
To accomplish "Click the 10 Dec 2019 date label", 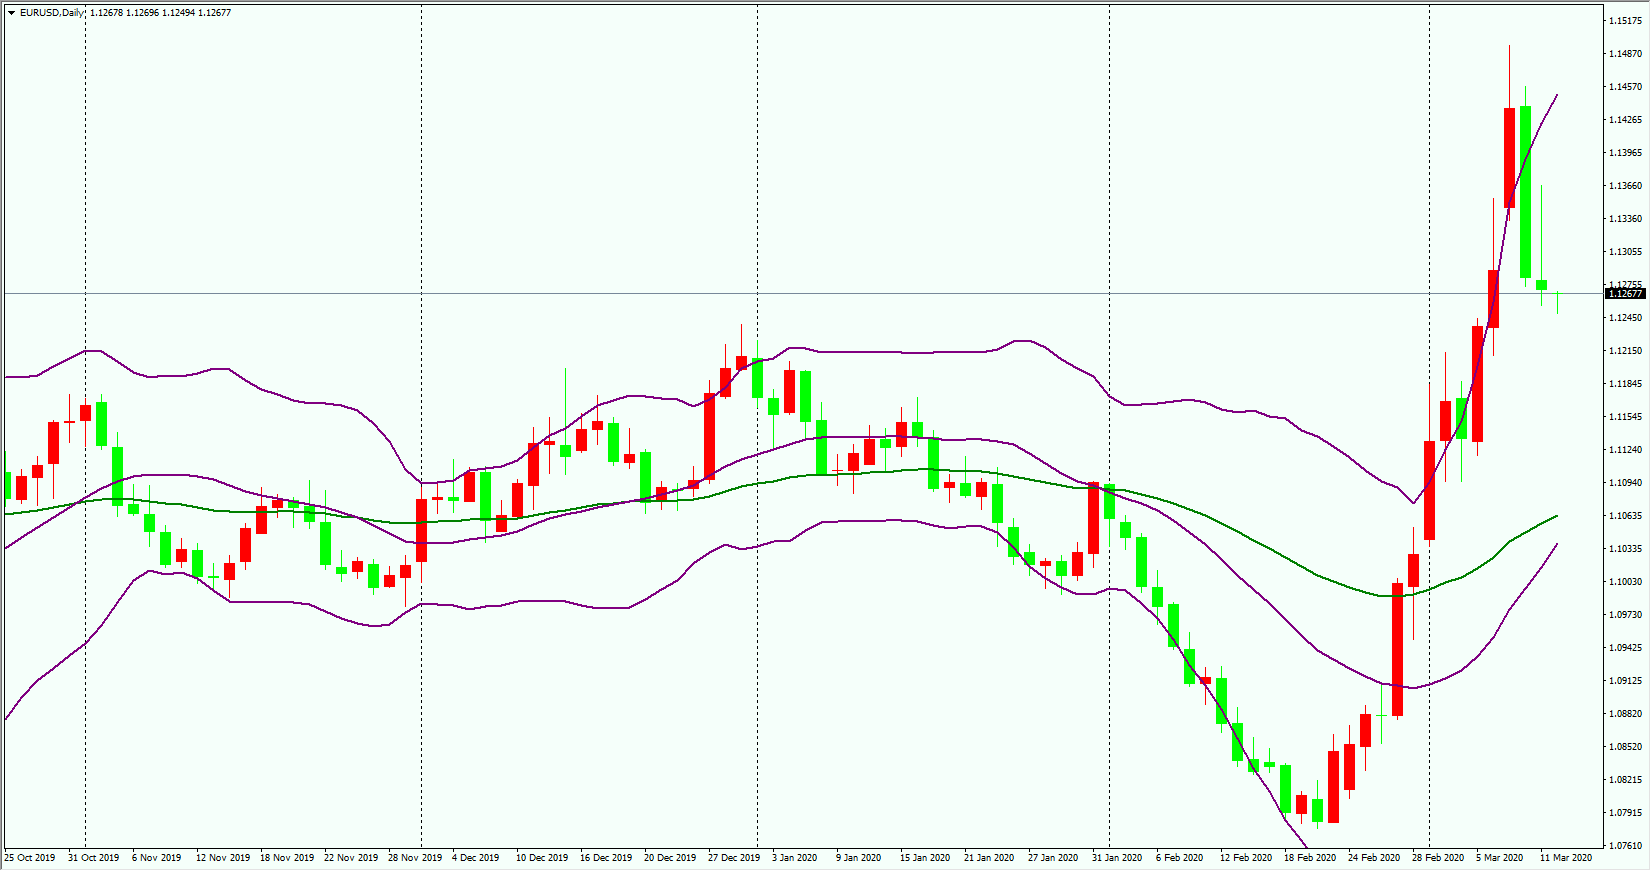I will pyautogui.click(x=542, y=857).
